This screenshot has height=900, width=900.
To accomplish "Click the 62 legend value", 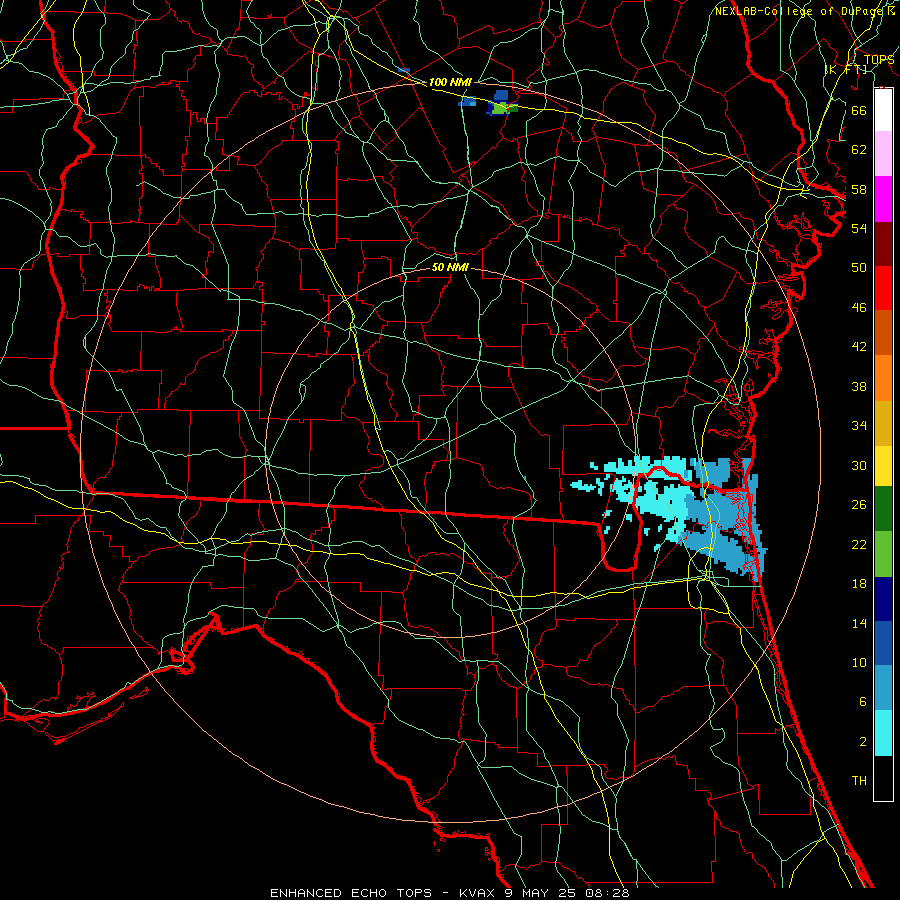I will pos(859,149).
